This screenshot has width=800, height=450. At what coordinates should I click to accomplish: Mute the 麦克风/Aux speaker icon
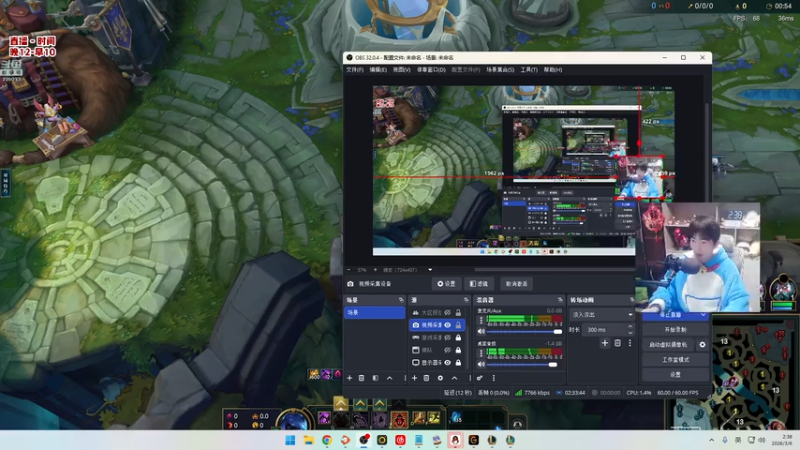coord(481,332)
